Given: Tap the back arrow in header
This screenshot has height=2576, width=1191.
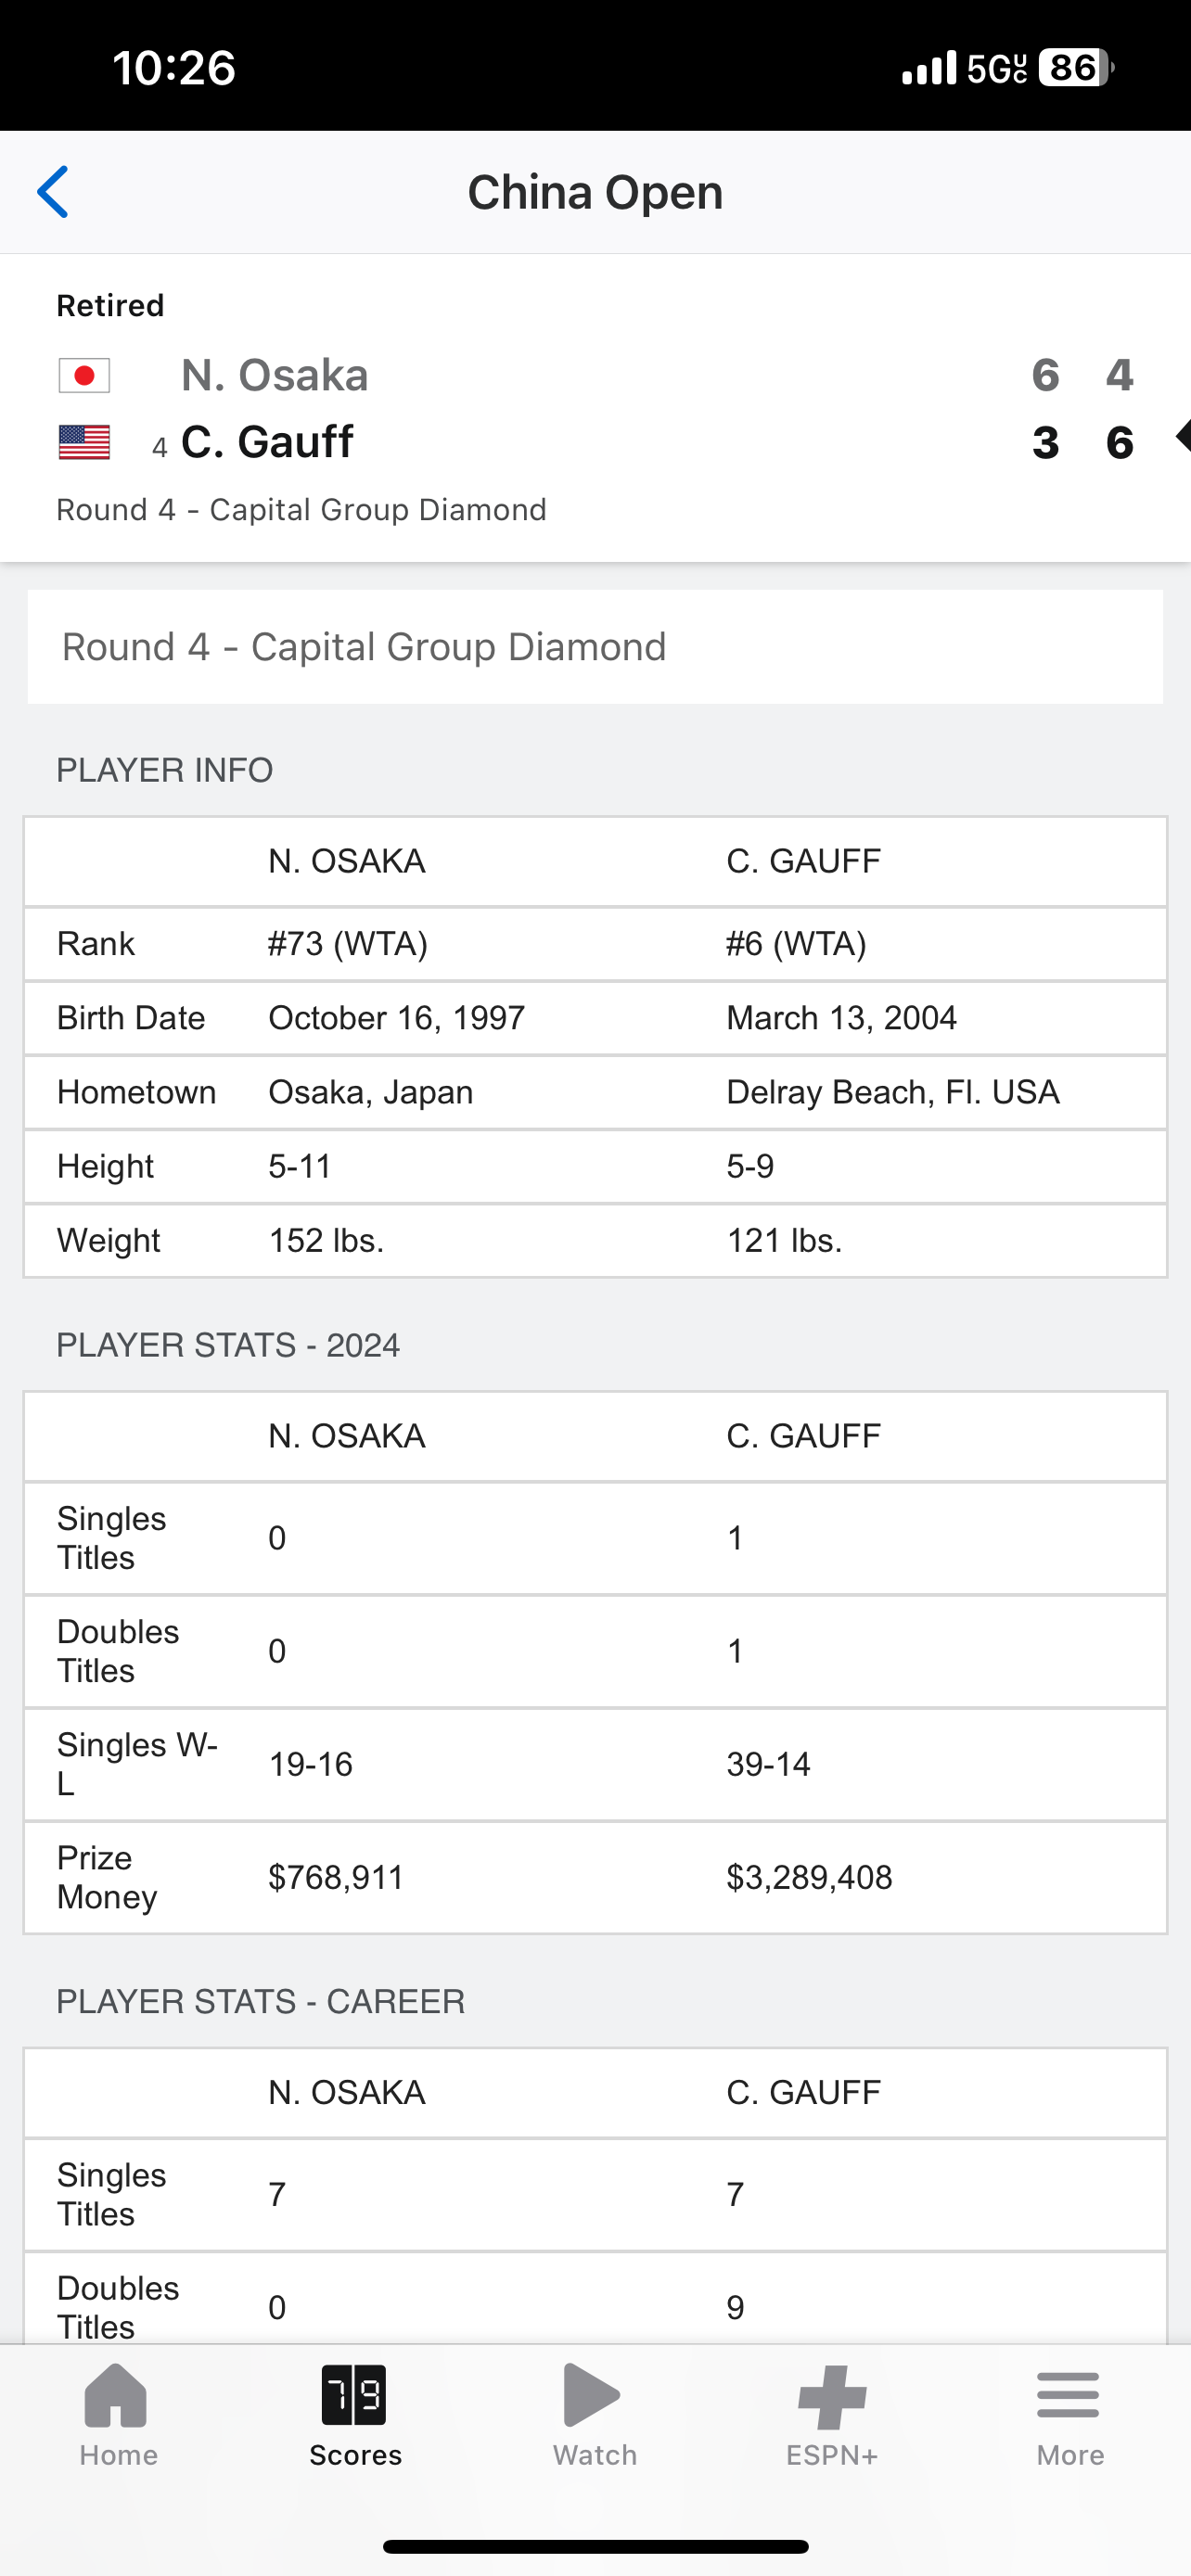Looking at the screenshot, I should pos(53,192).
